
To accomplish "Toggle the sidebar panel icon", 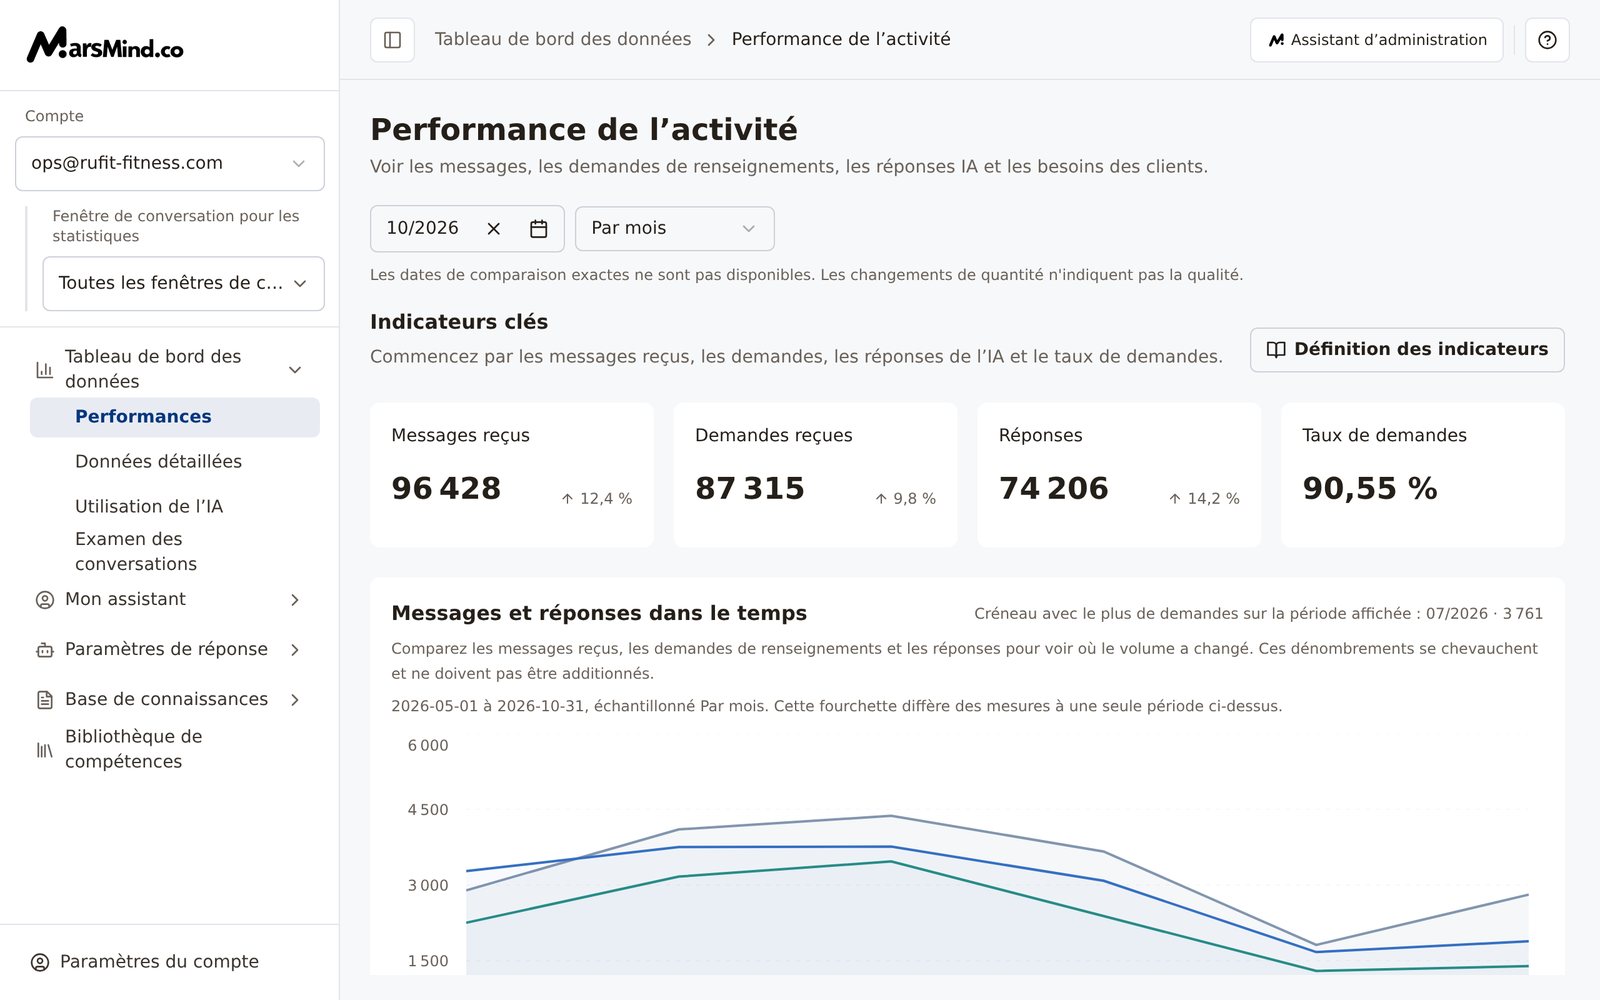I will coord(392,40).
